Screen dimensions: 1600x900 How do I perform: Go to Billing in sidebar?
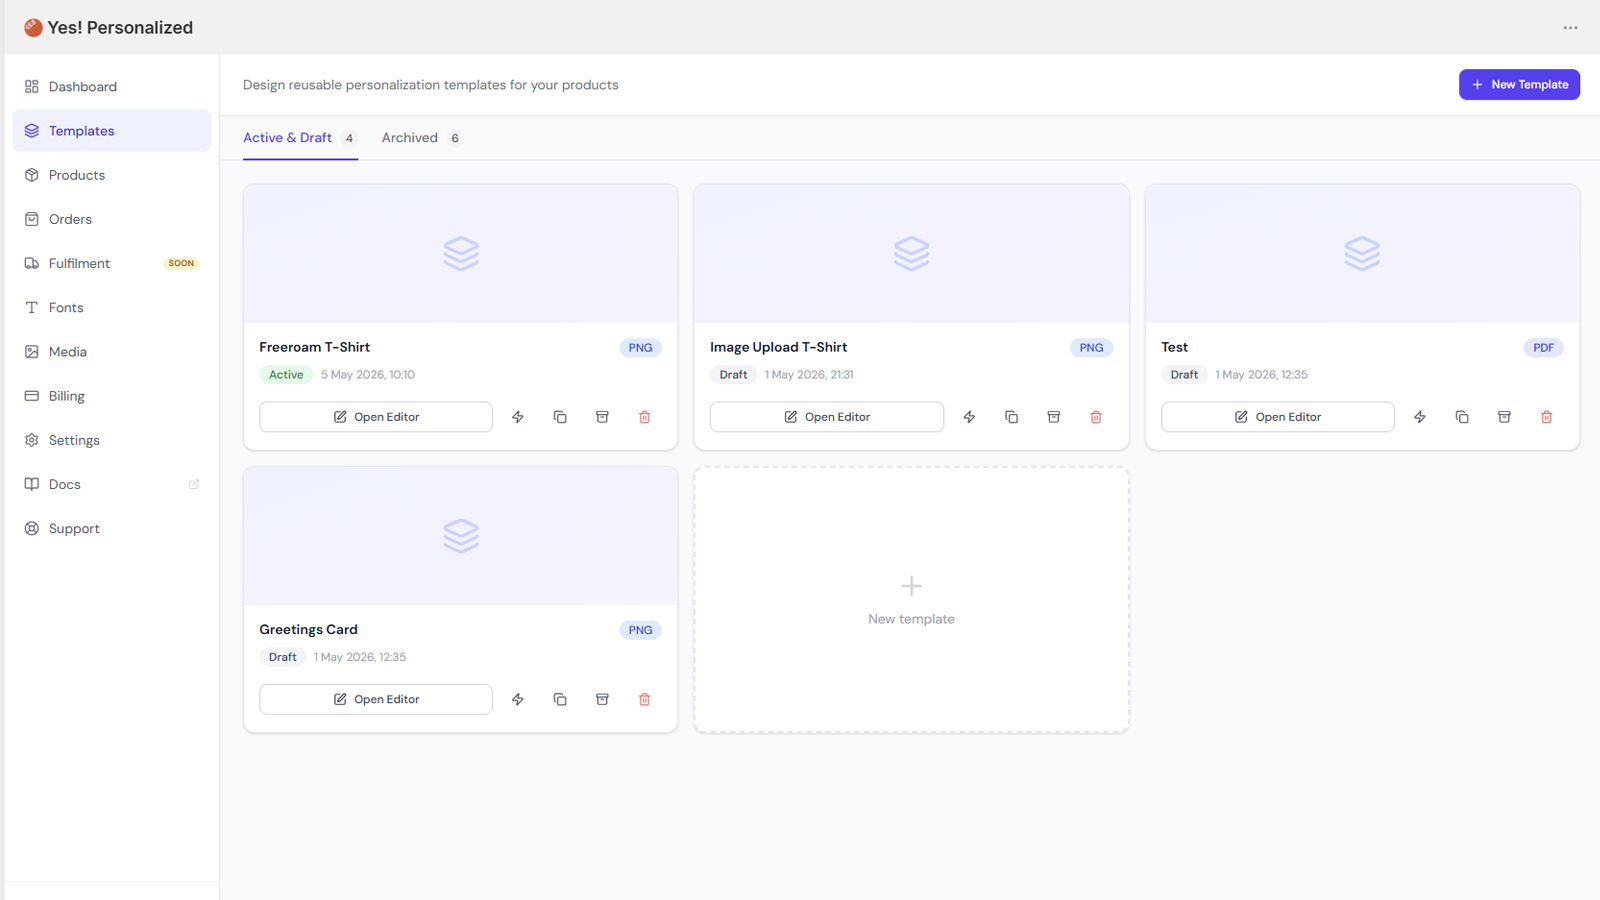(112, 396)
